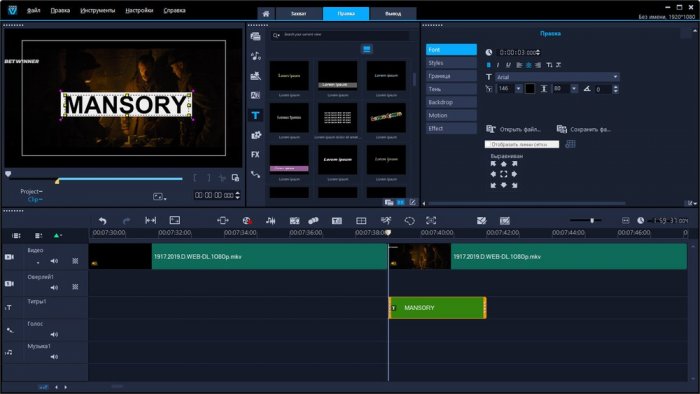The height and width of the screenshot is (394, 700).
Task: Click the black font color swatch
Action: (x=530, y=89)
